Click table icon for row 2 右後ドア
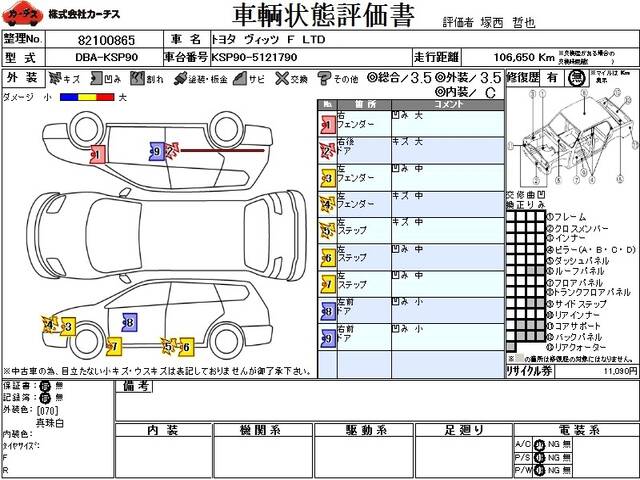 click(328, 151)
